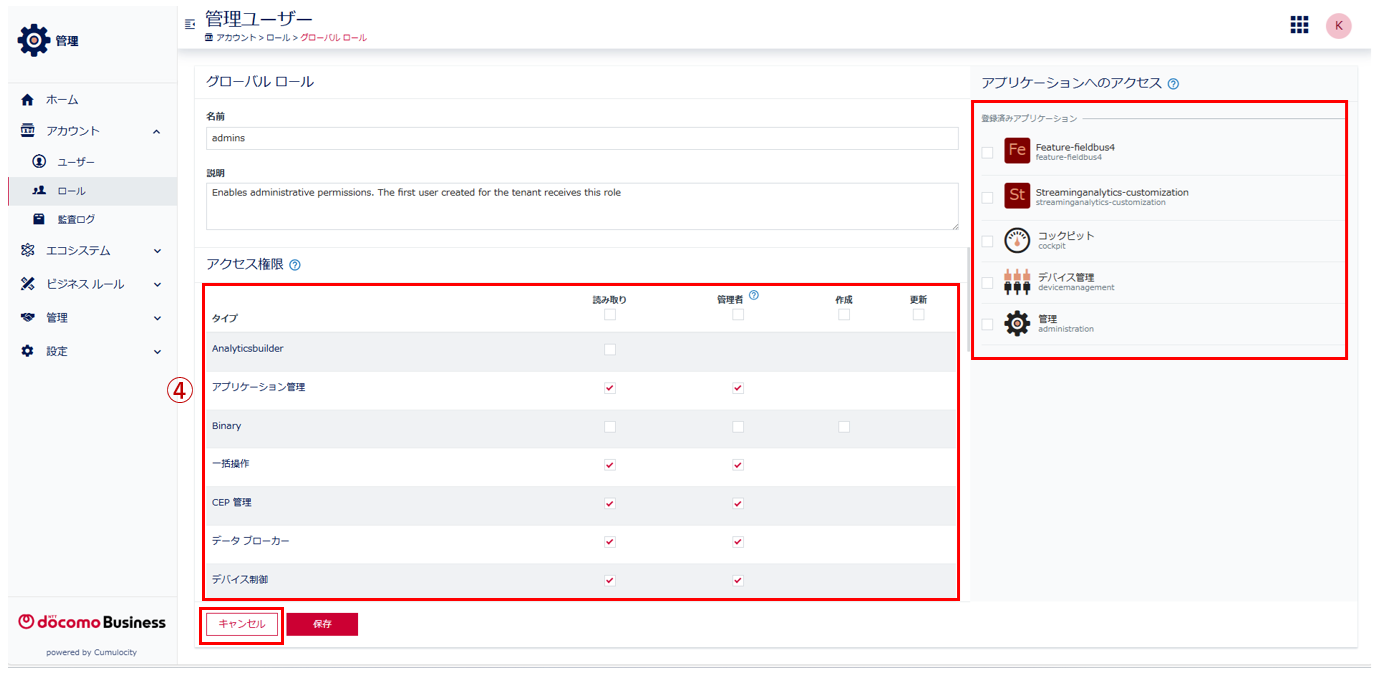Collapse the アカウント menu section
The image size is (1384, 673).
tap(92, 131)
